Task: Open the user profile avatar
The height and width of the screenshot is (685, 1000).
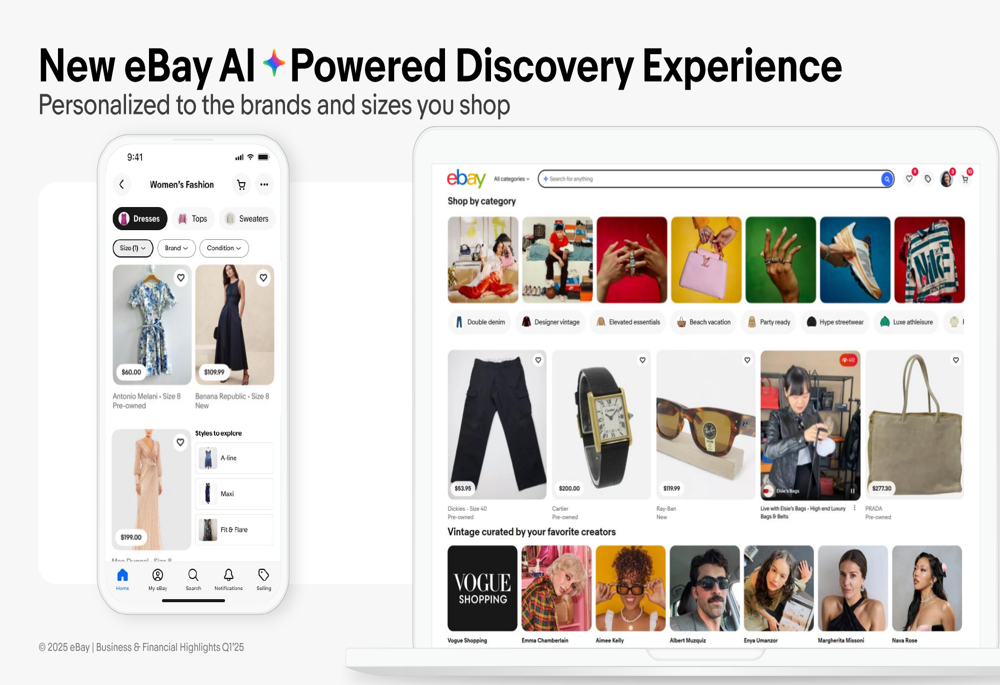Action: click(946, 179)
